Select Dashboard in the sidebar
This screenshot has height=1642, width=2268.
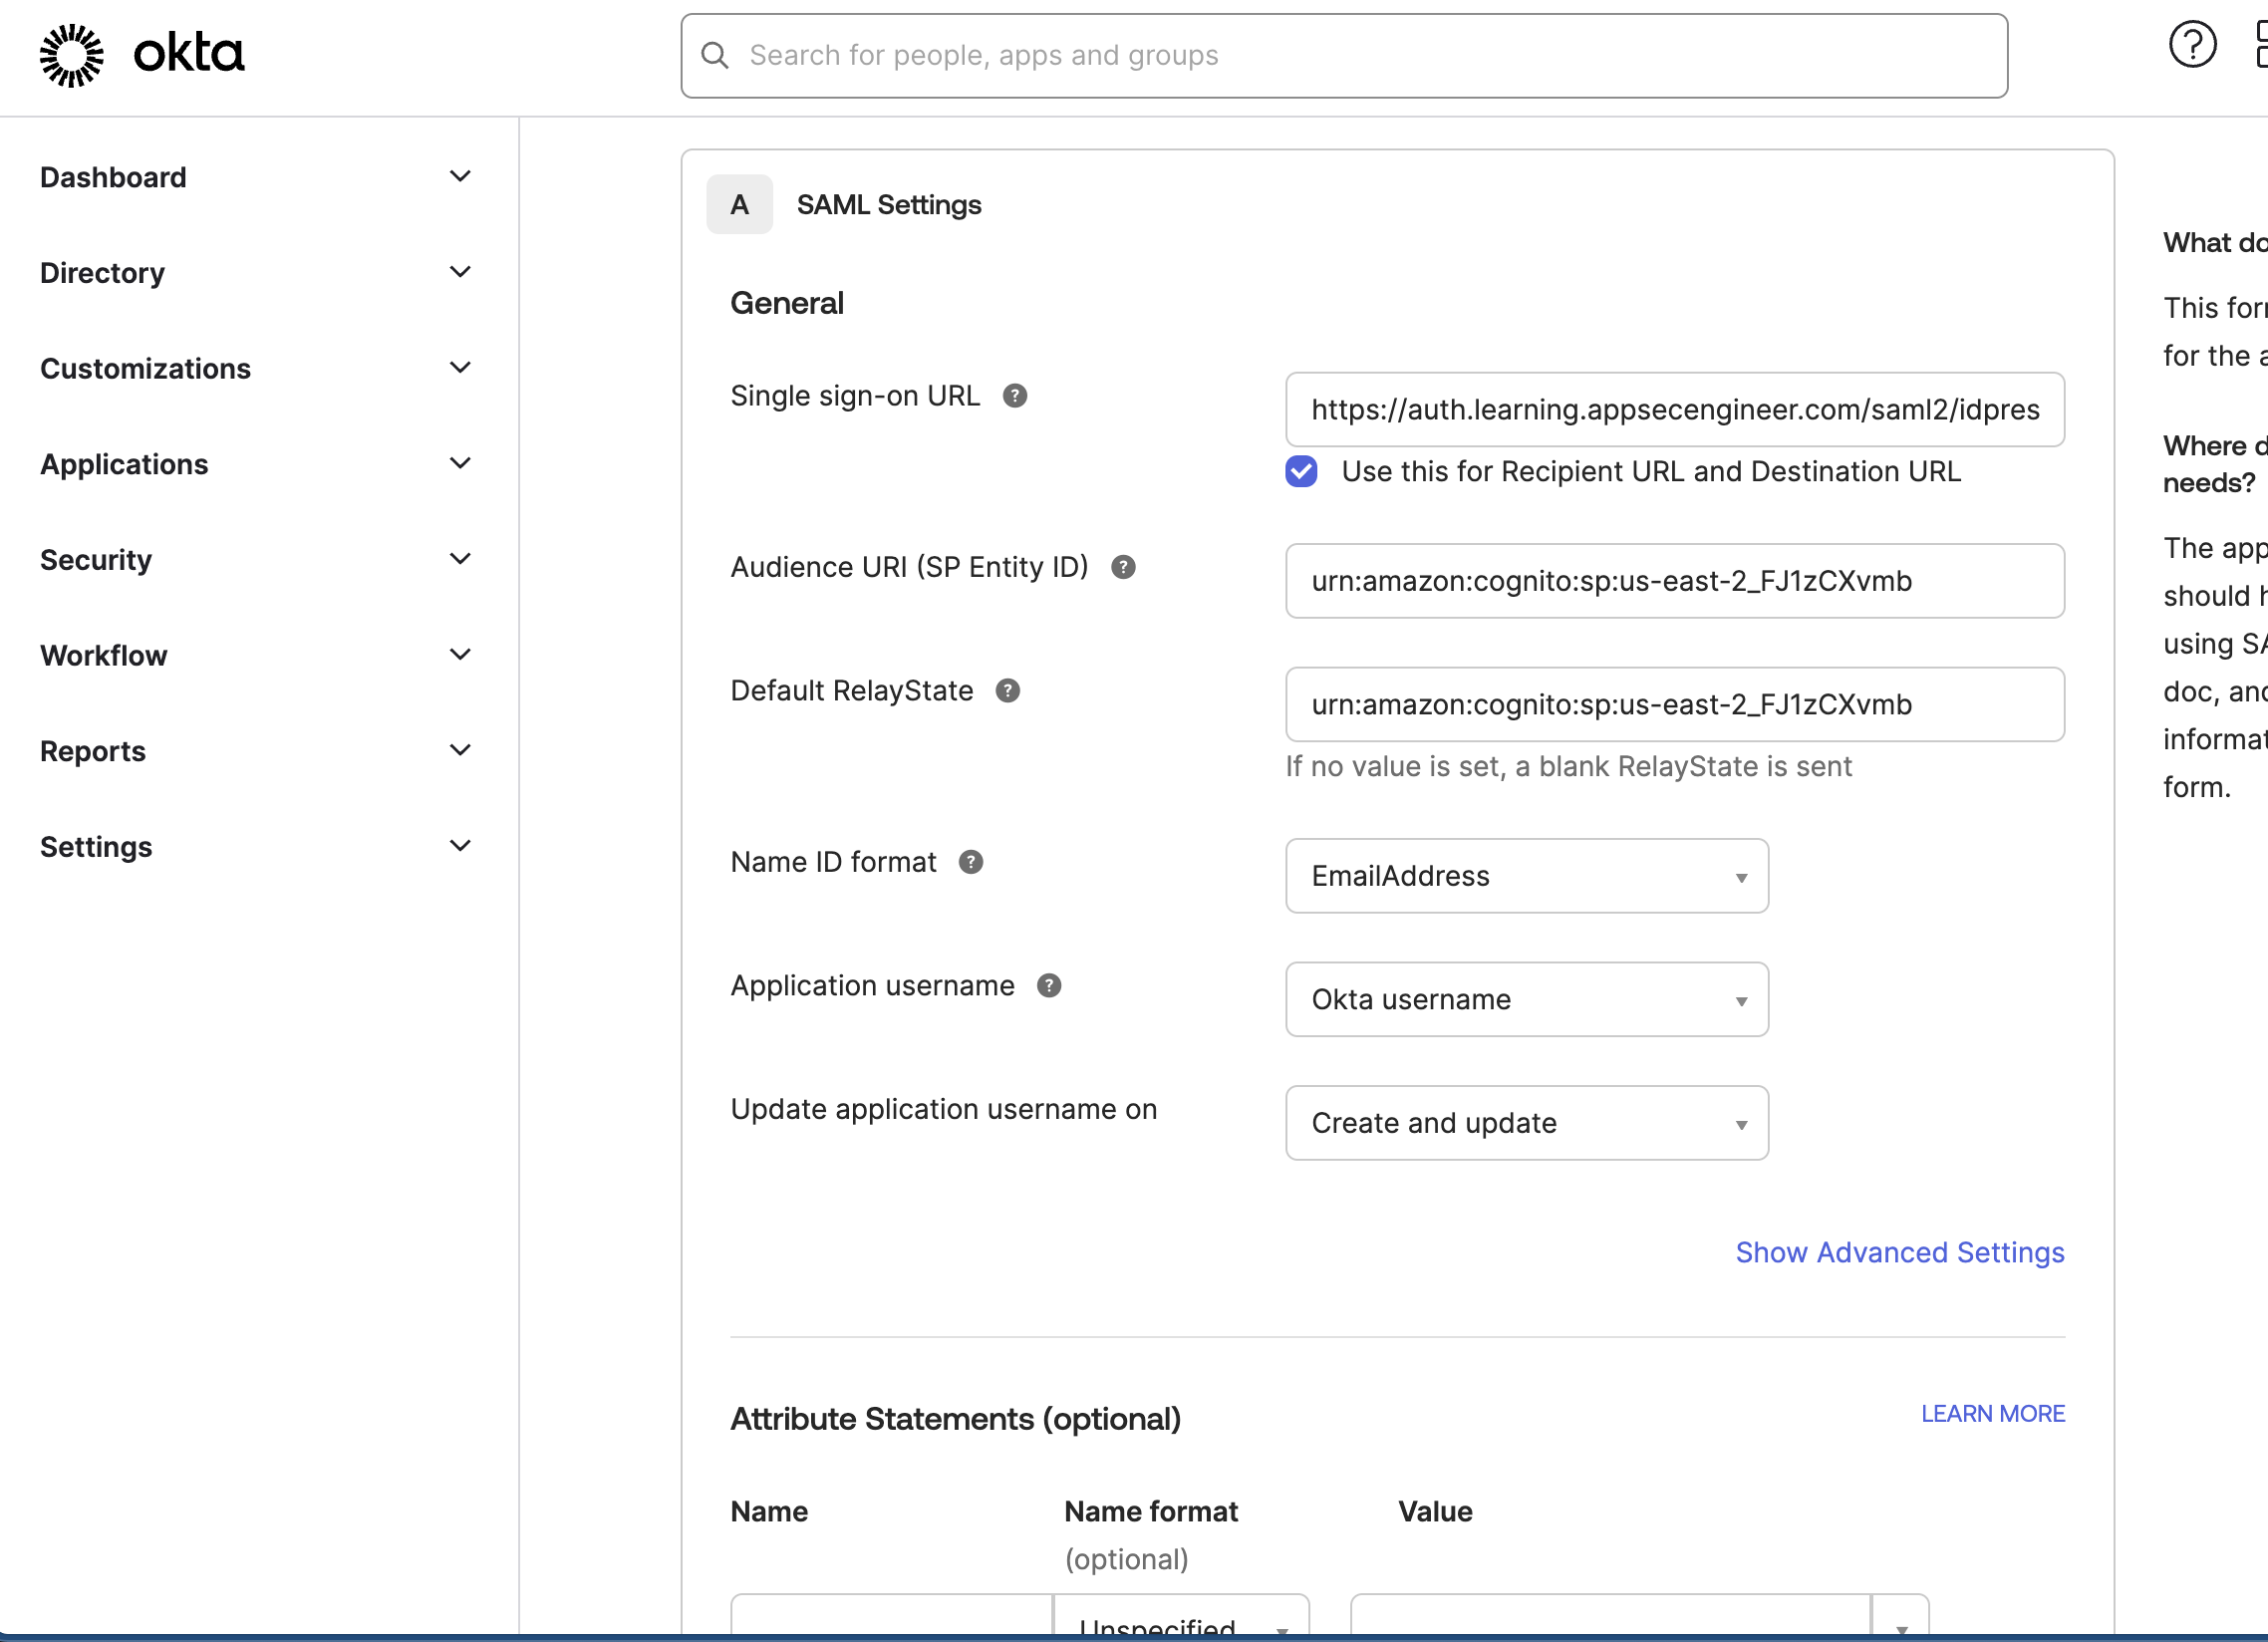(113, 177)
